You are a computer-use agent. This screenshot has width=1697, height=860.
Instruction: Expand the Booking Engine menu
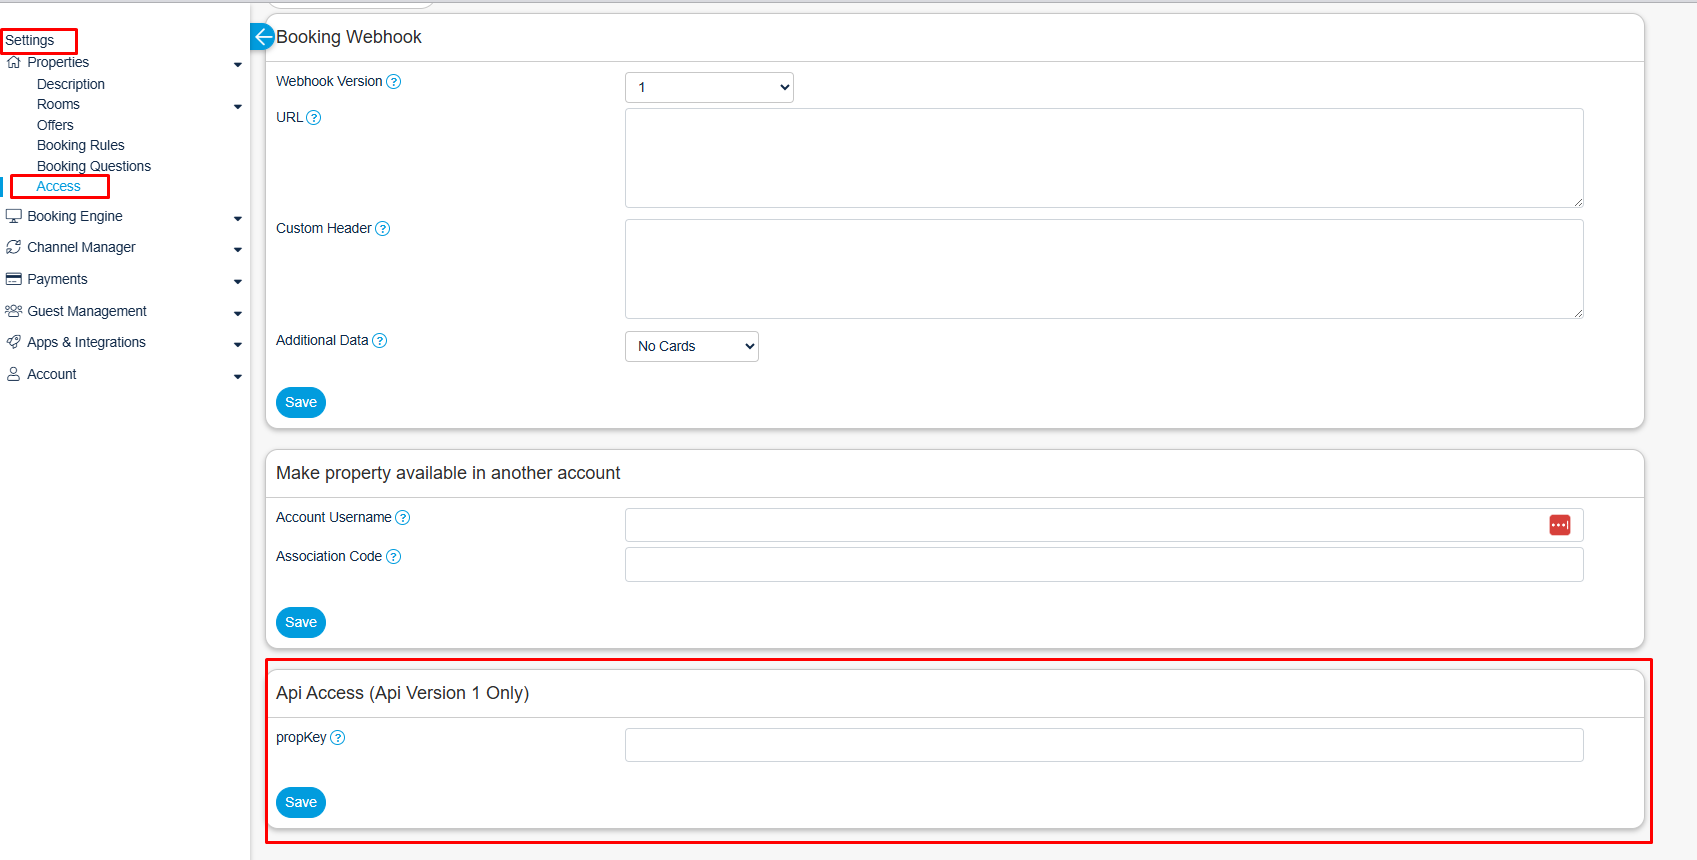(75, 216)
